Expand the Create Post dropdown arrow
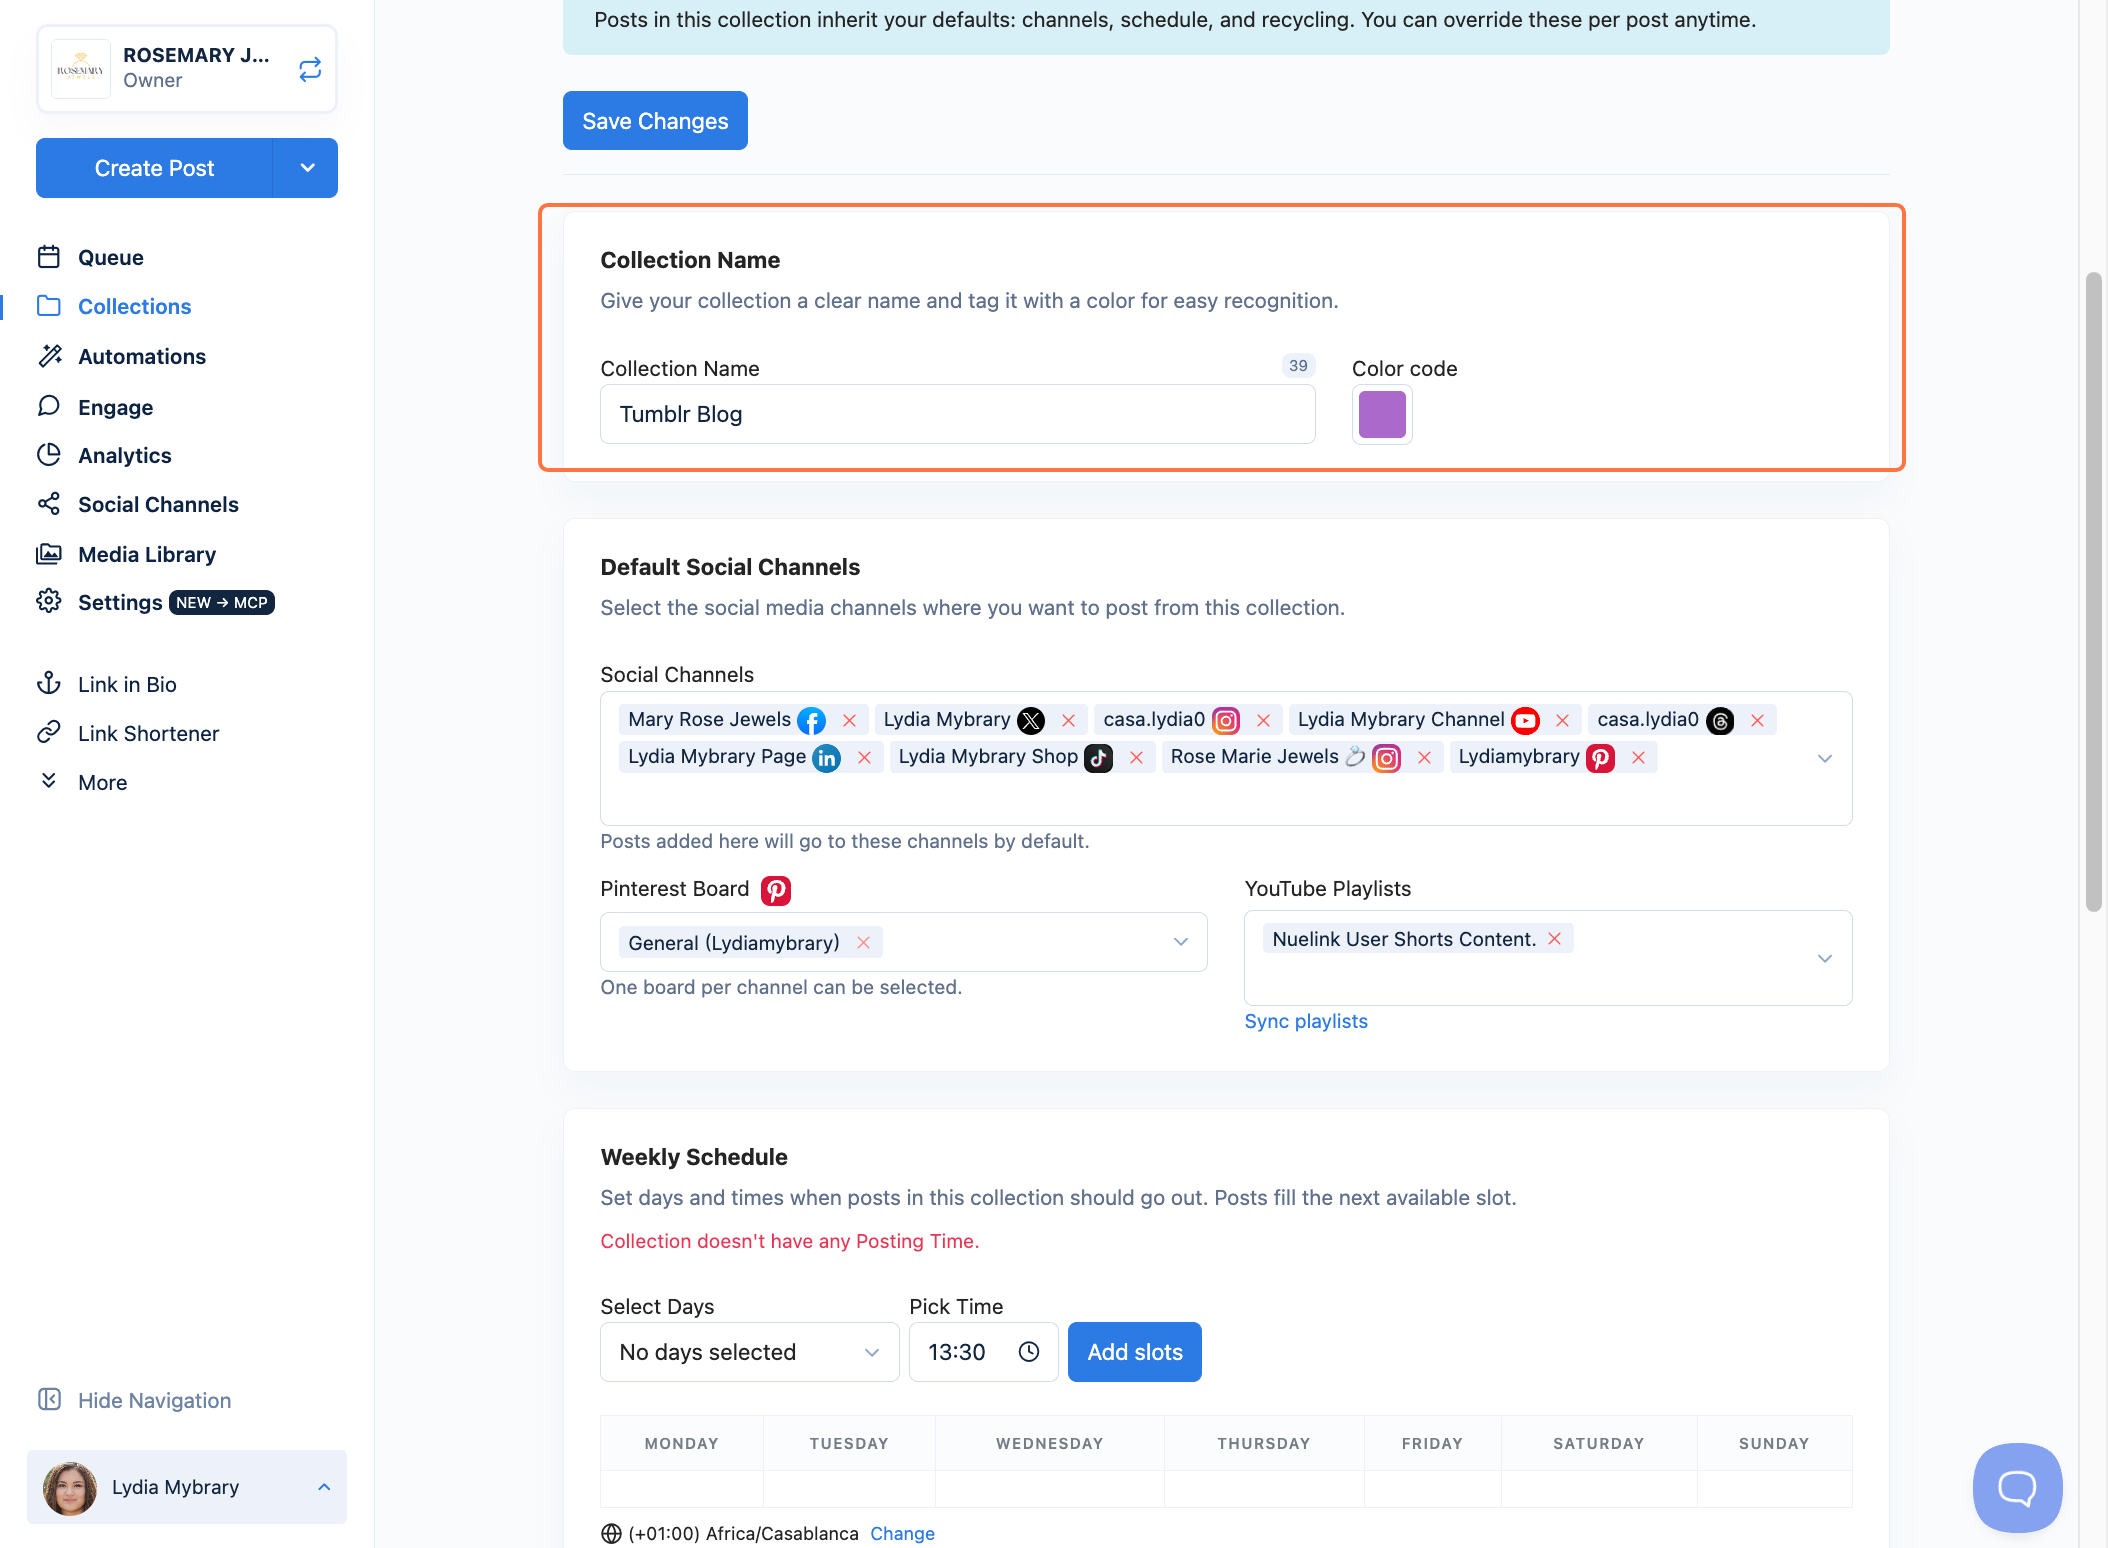2108x1548 pixels. 307,168
